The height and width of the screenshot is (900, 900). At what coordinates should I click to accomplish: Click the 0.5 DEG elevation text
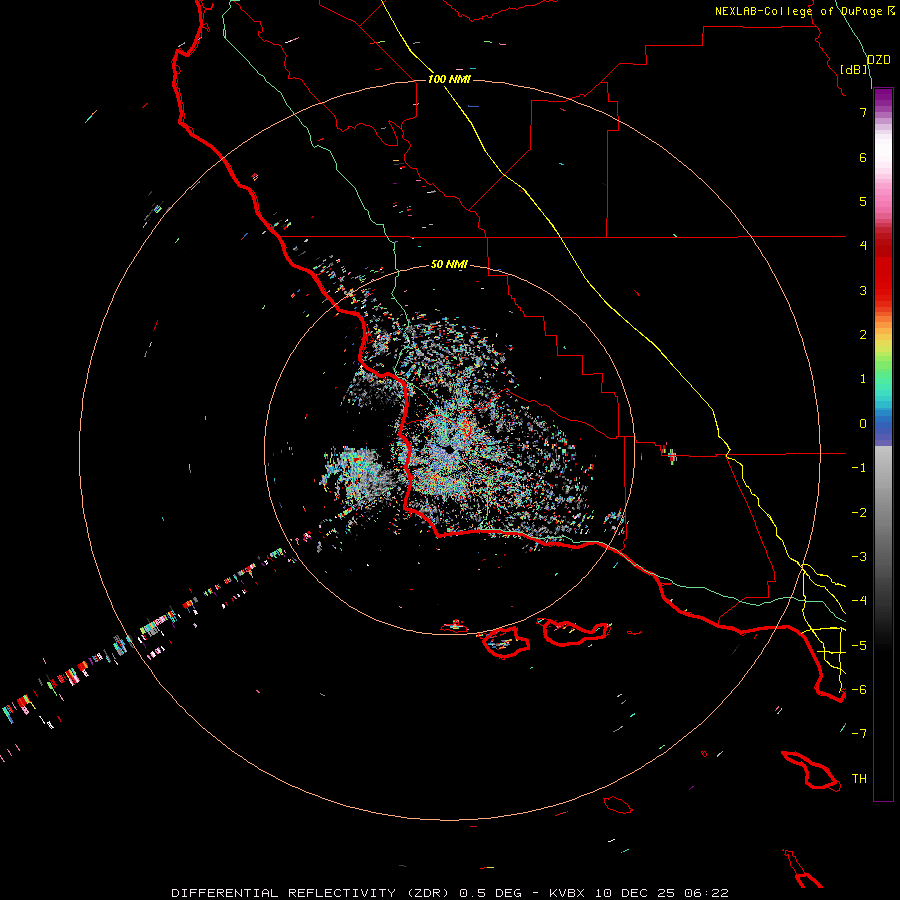(490, 893)
